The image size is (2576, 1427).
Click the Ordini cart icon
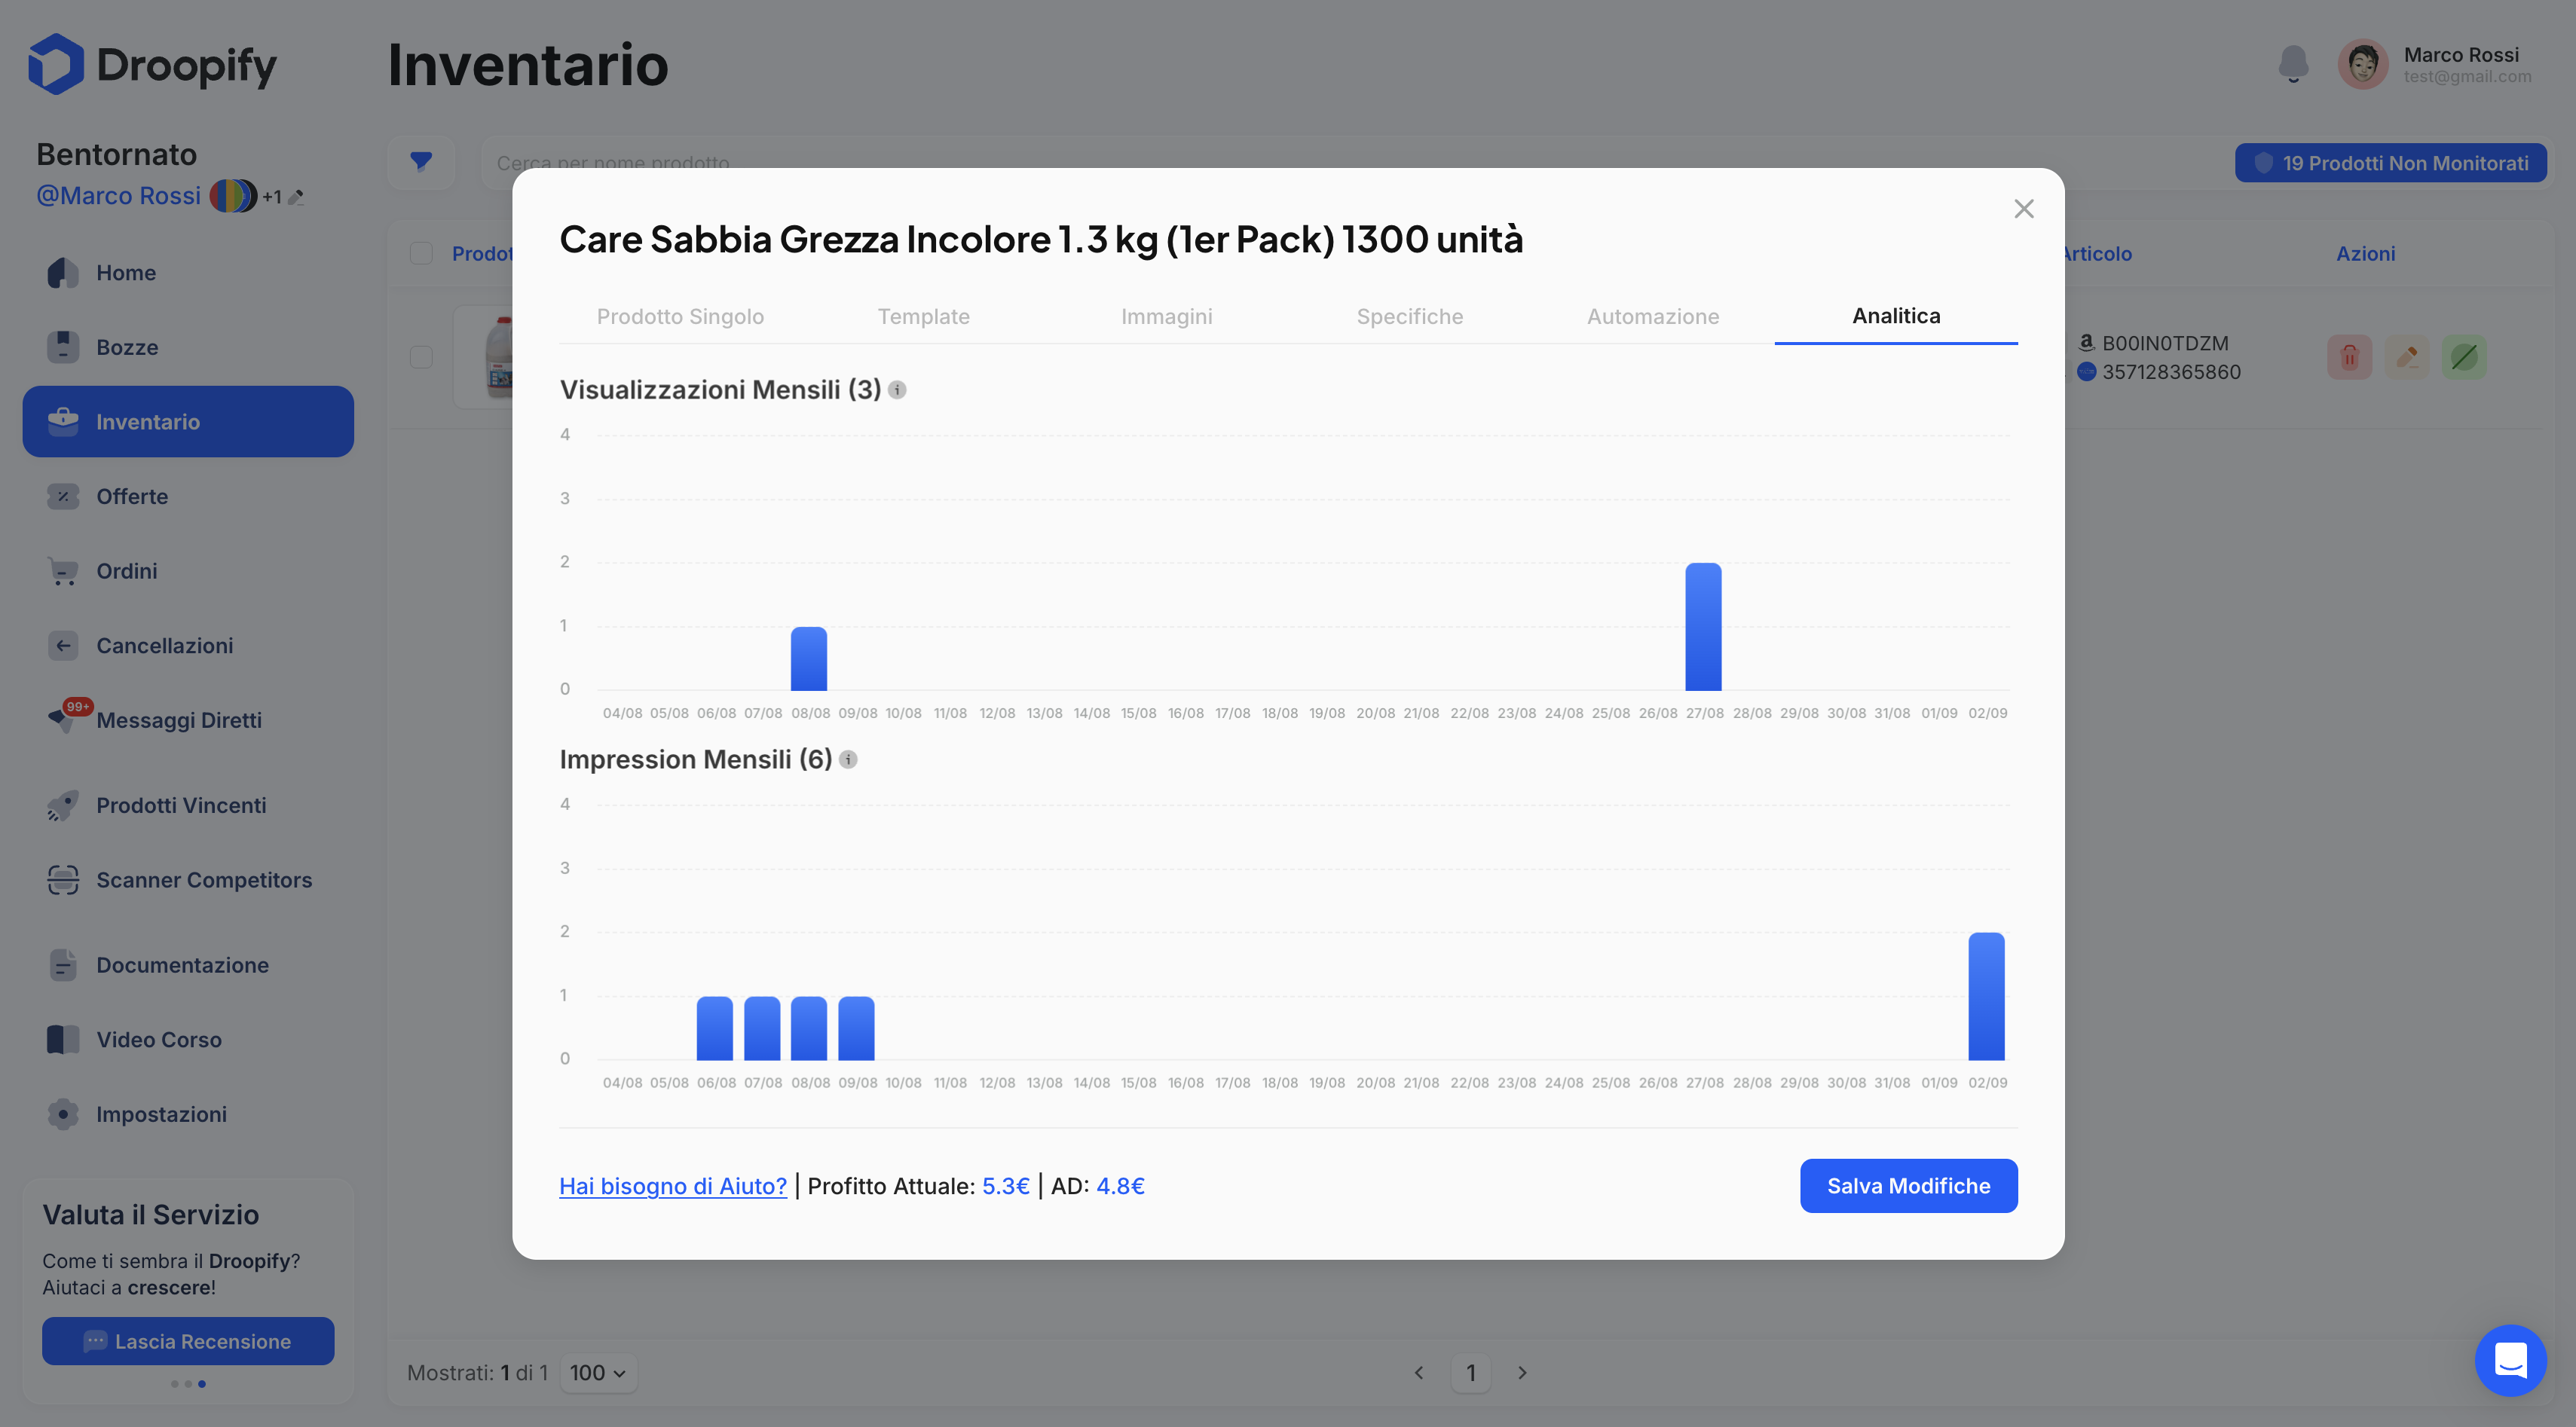[63, 571]
